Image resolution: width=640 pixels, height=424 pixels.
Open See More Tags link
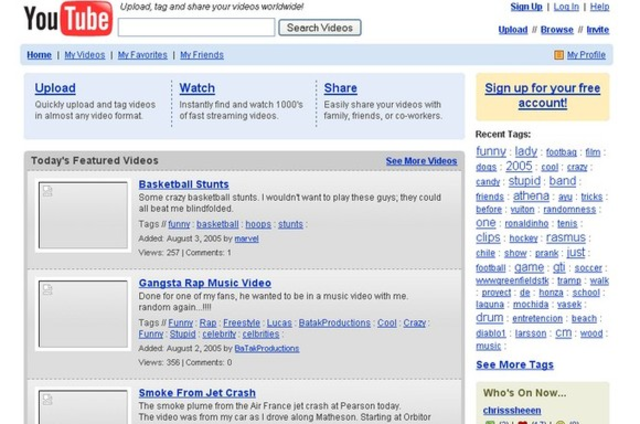click(515, 365)
